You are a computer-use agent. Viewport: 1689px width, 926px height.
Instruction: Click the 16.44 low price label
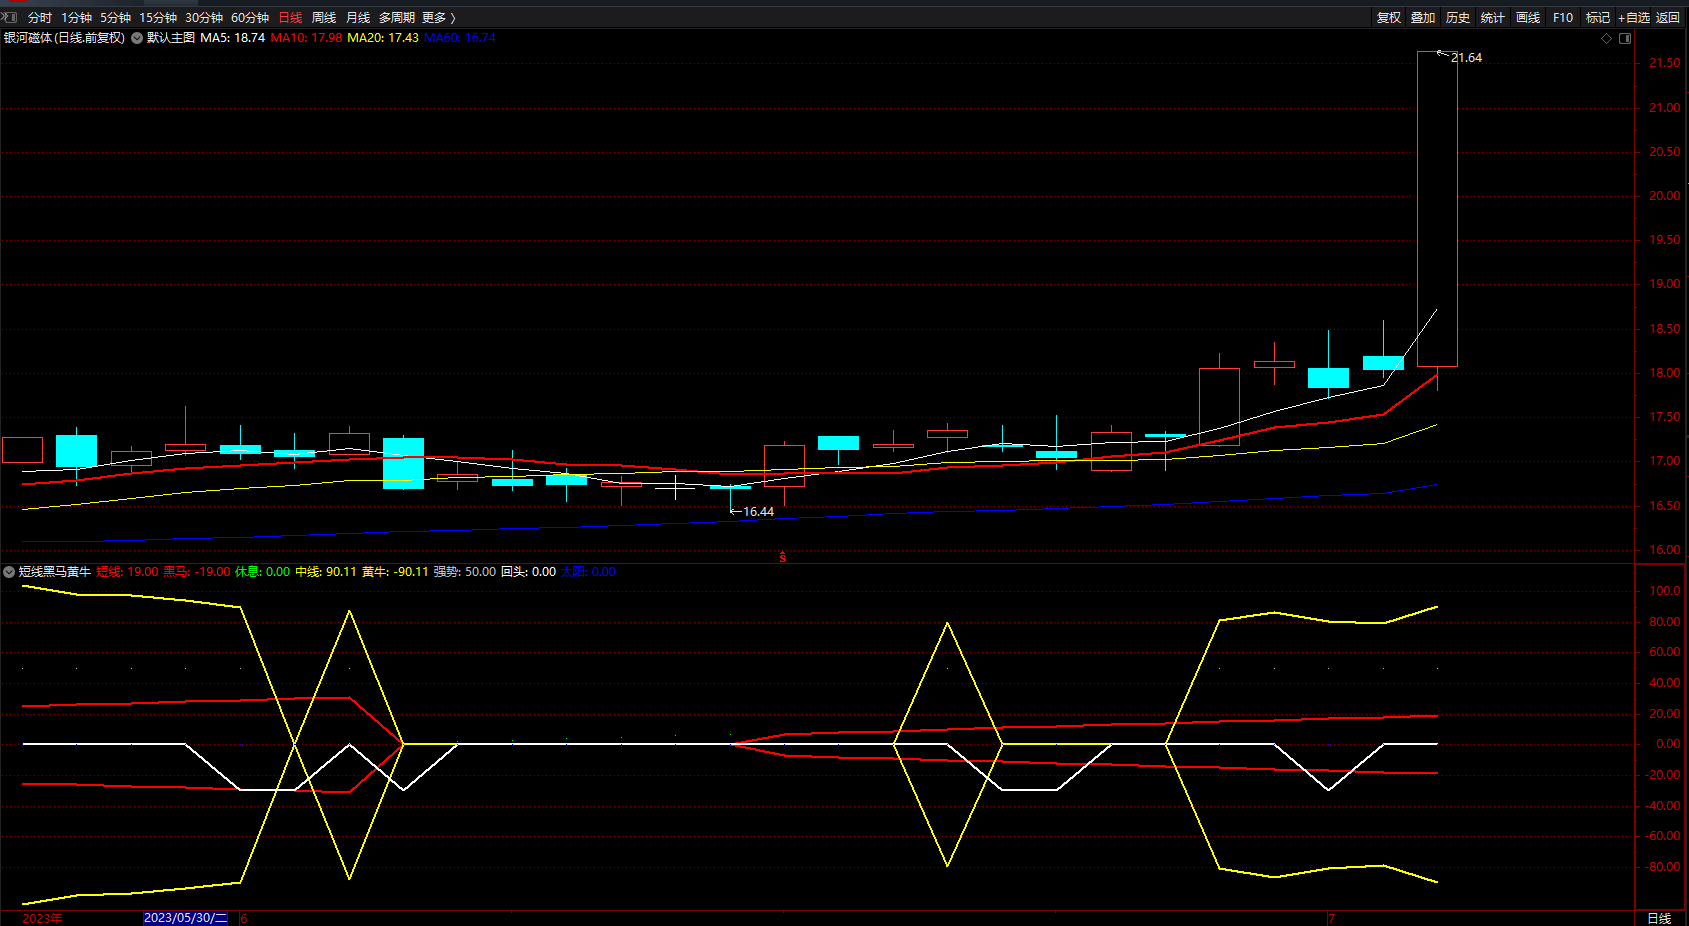point(758,512)
